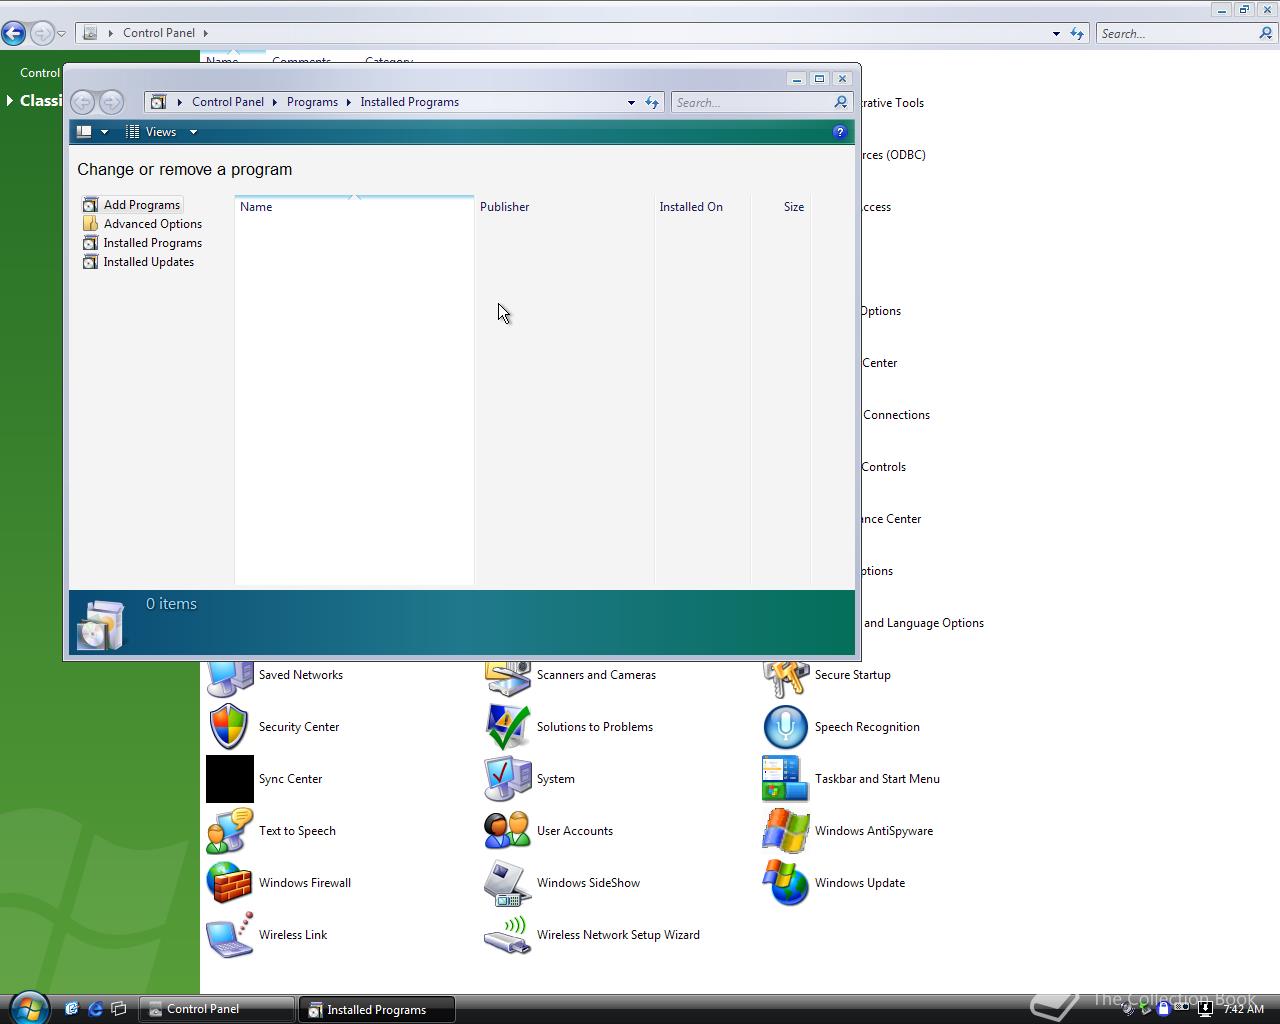Click the help question mark icon
Screen dimensions: 1280x1024
point(839,132)
